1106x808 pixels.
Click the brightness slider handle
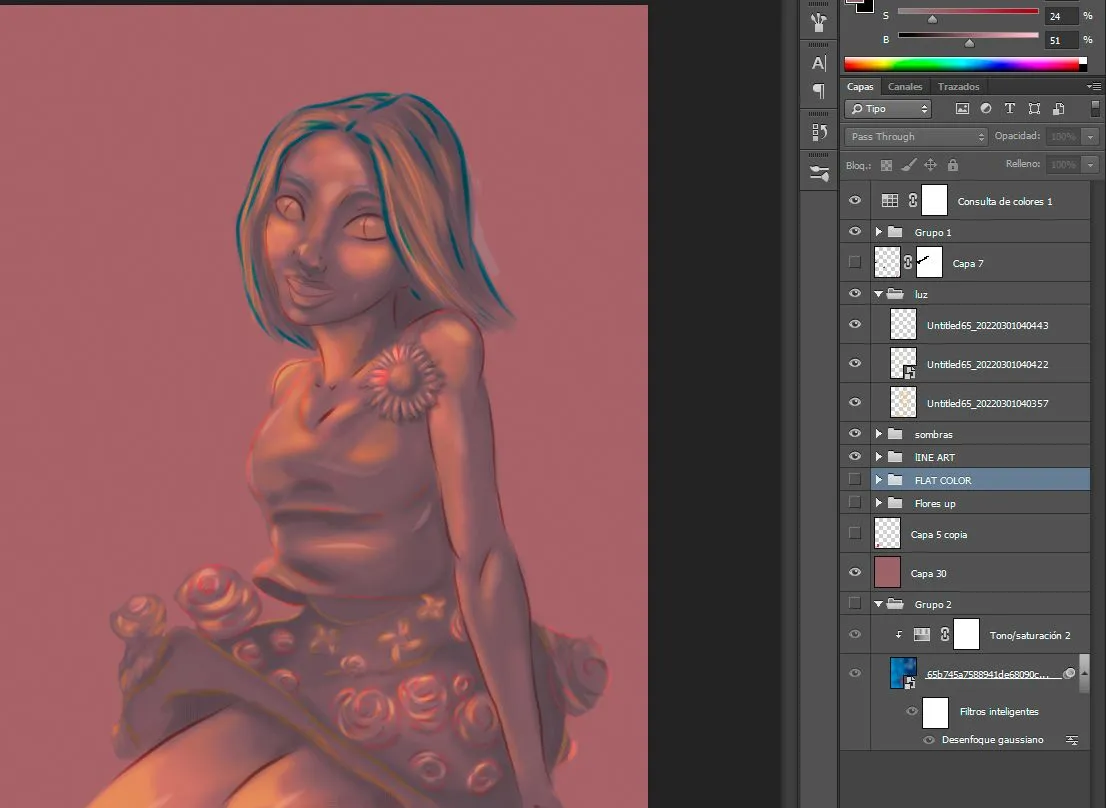point(969,43)
